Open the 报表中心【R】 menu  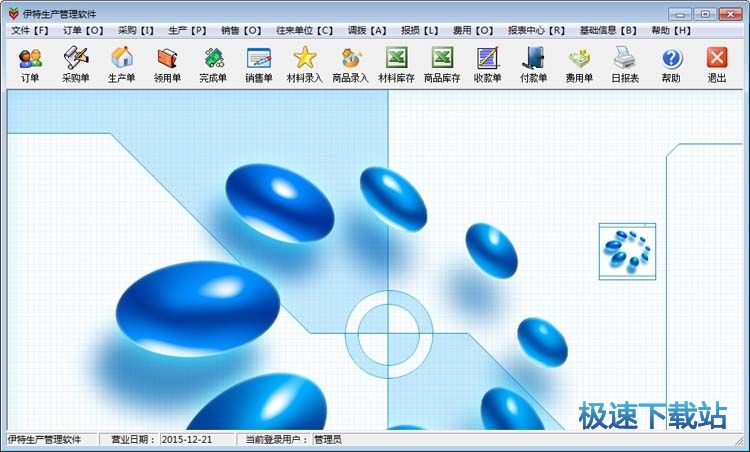[536, 31]
